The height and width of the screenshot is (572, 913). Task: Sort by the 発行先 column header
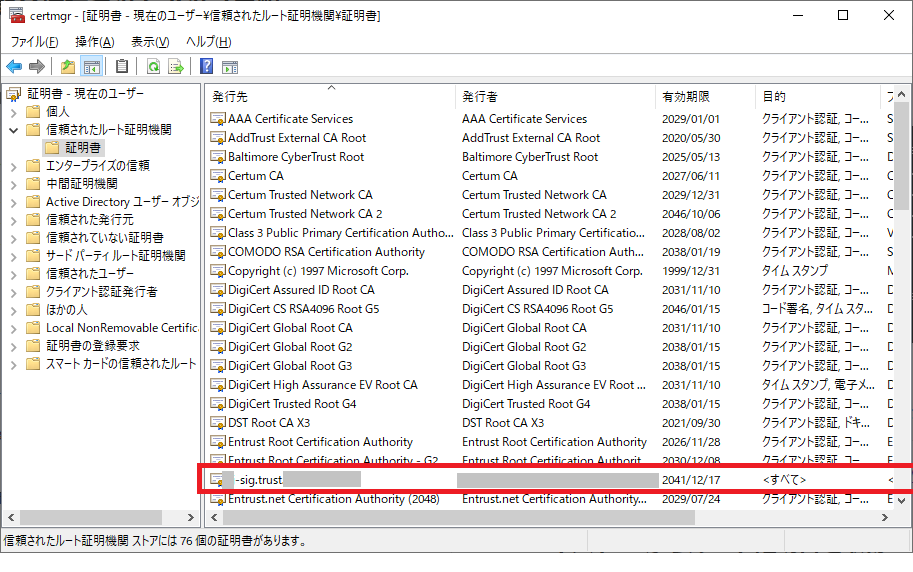330,97
